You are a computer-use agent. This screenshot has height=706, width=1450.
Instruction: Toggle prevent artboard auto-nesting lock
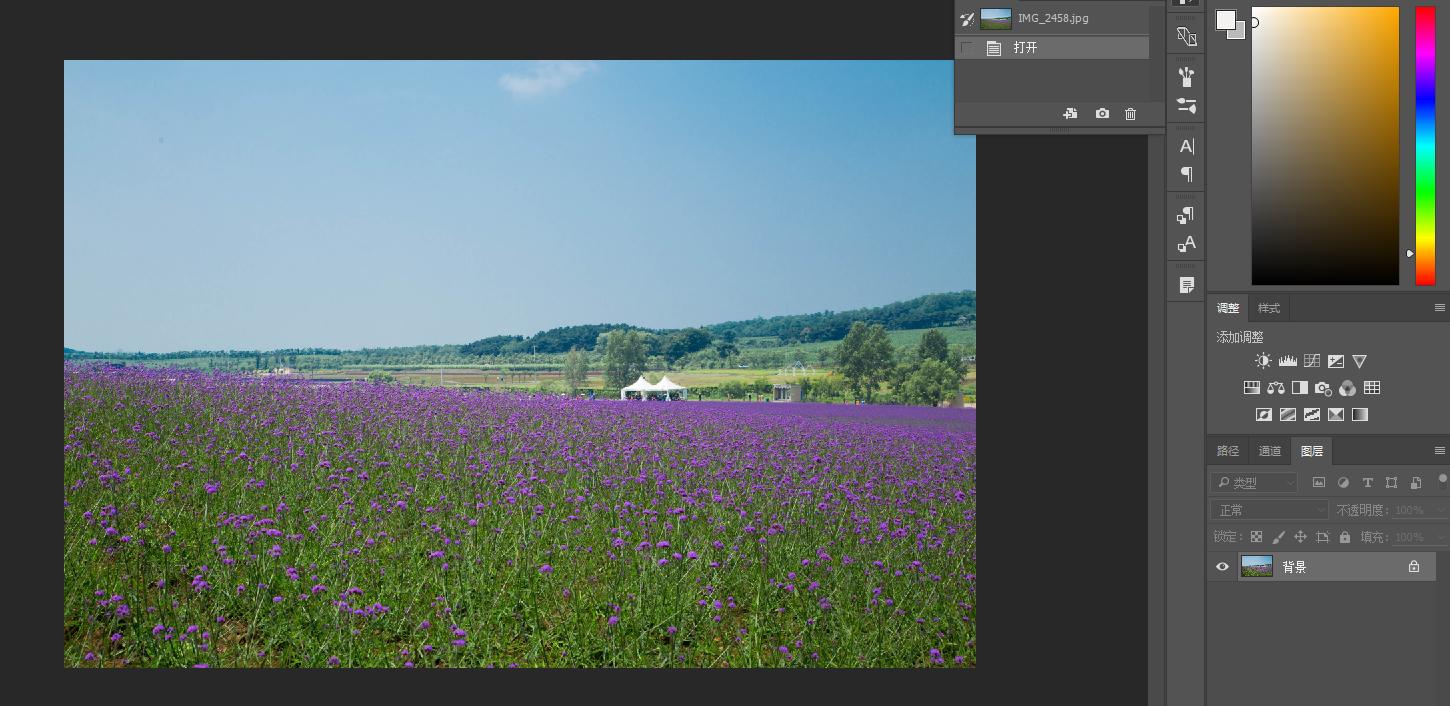point(1322,537)
